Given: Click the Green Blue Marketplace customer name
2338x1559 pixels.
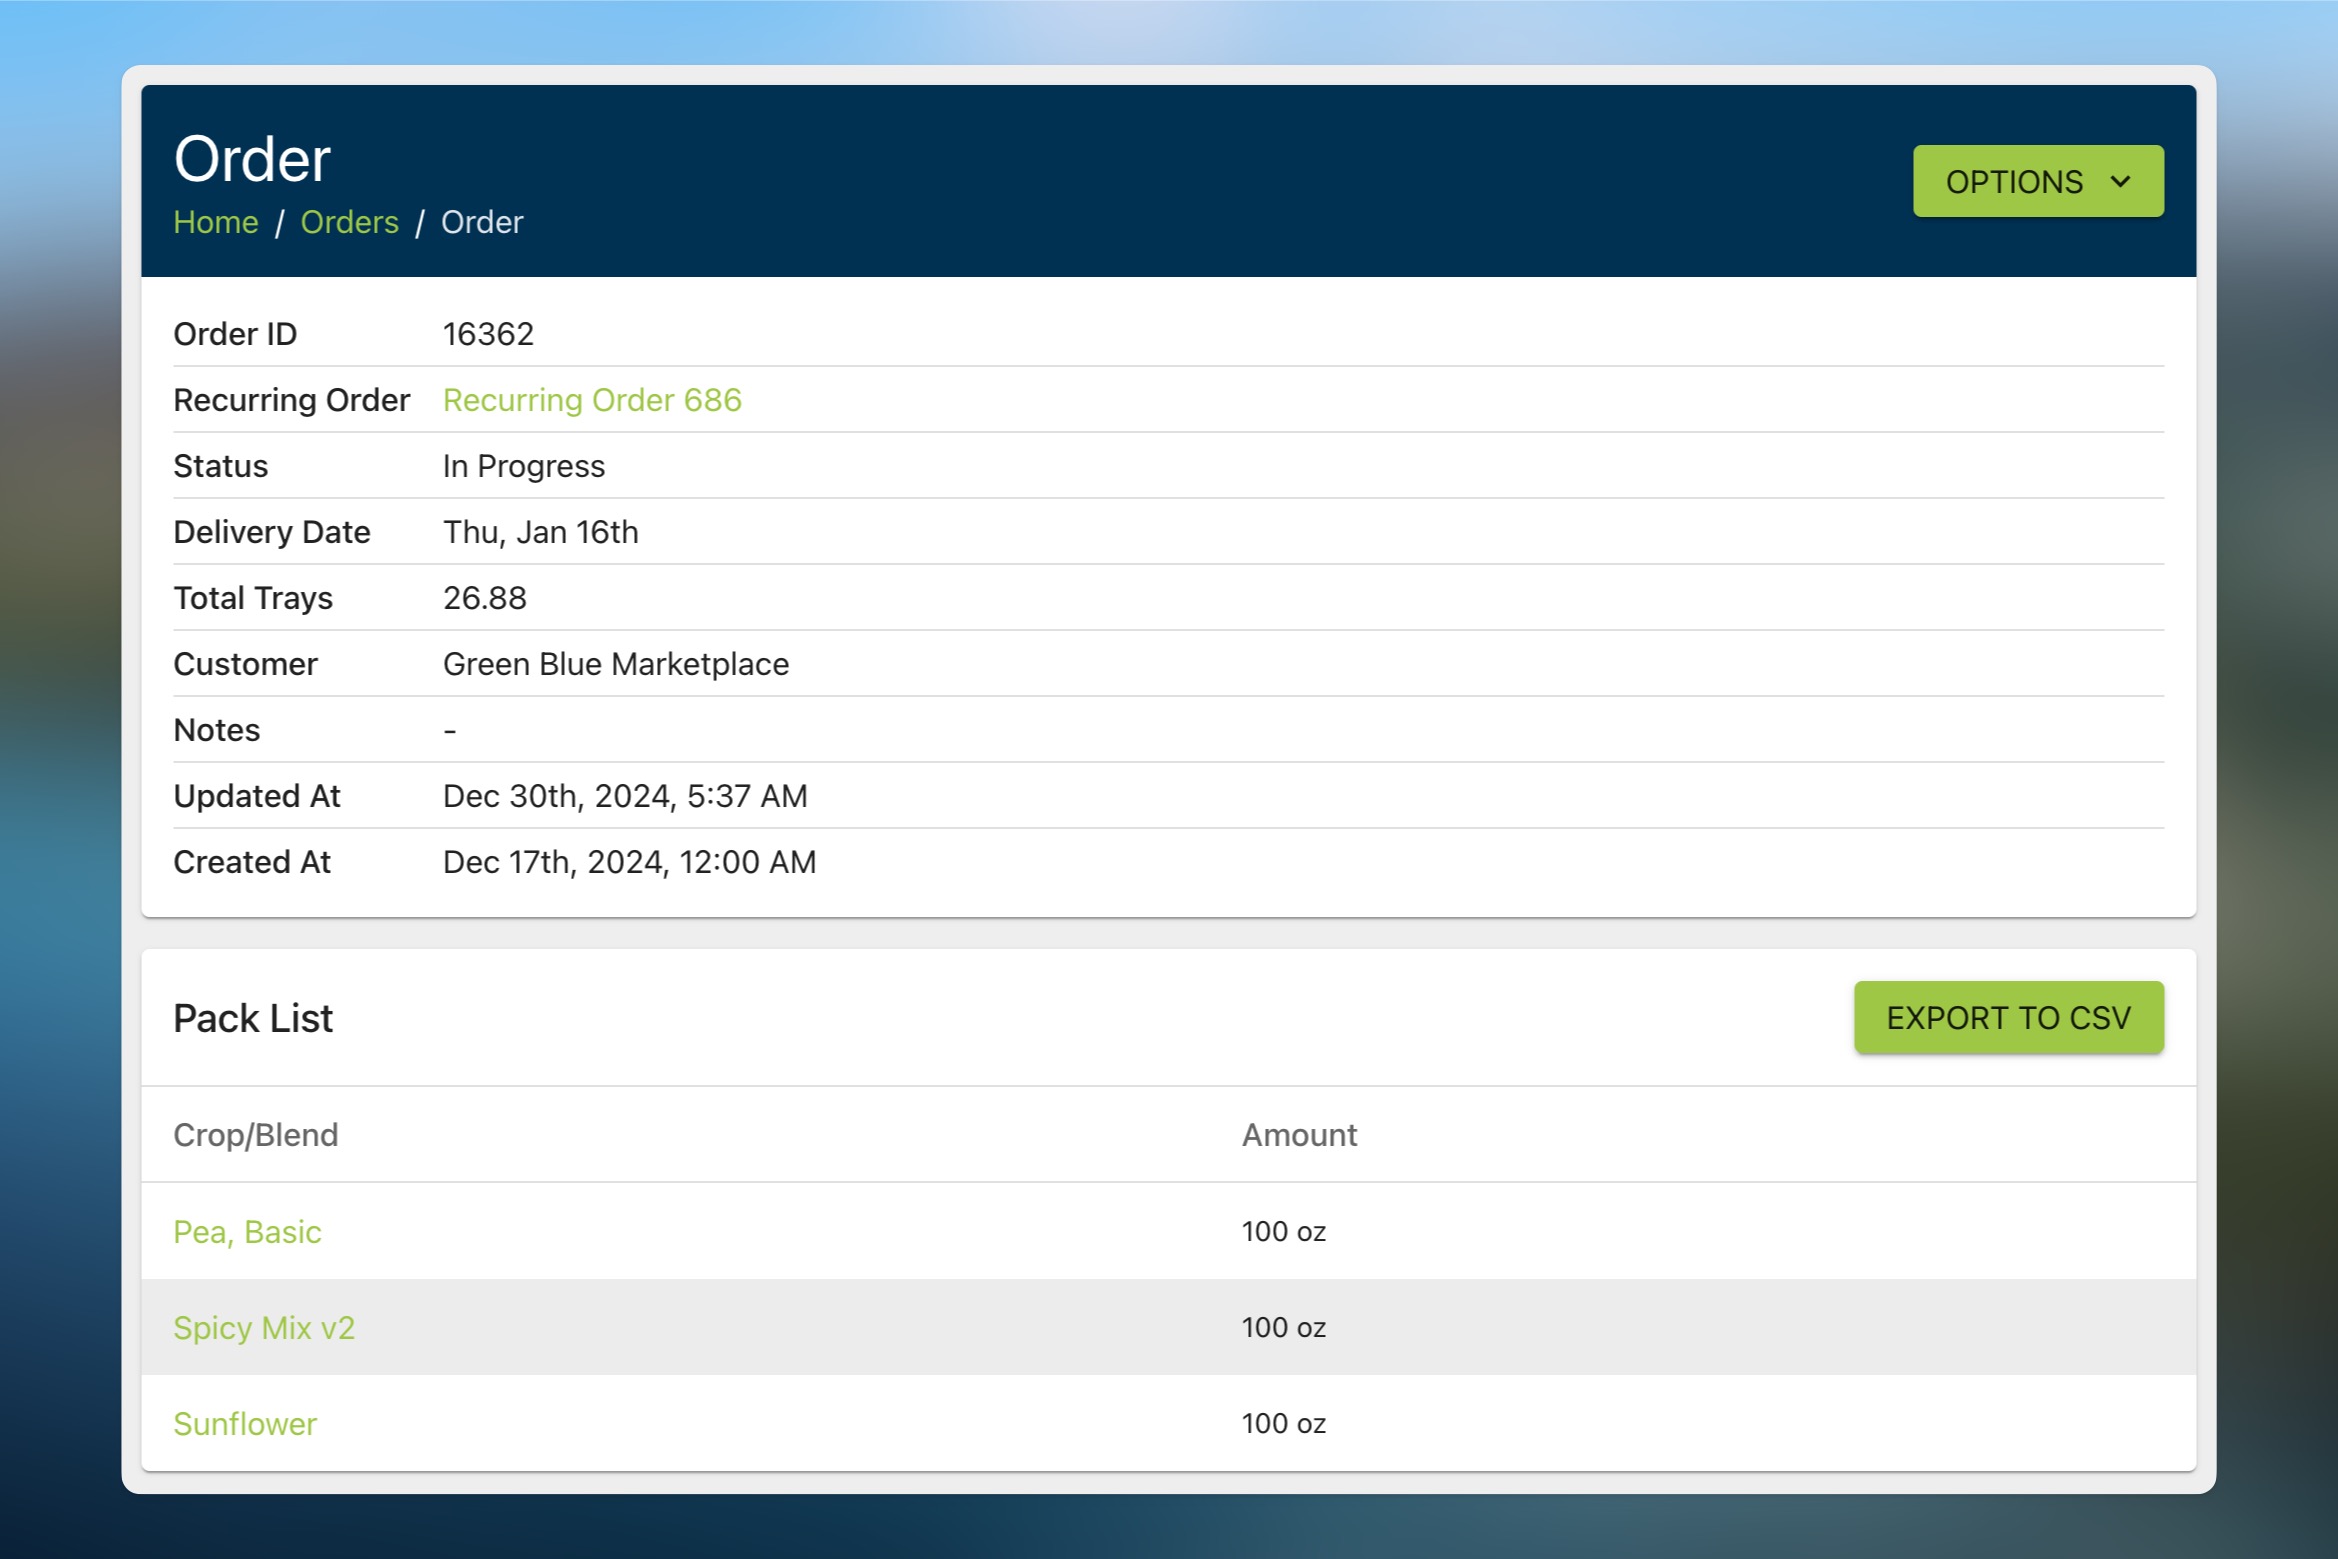Looking at the screenshot, I should (615, 663).
